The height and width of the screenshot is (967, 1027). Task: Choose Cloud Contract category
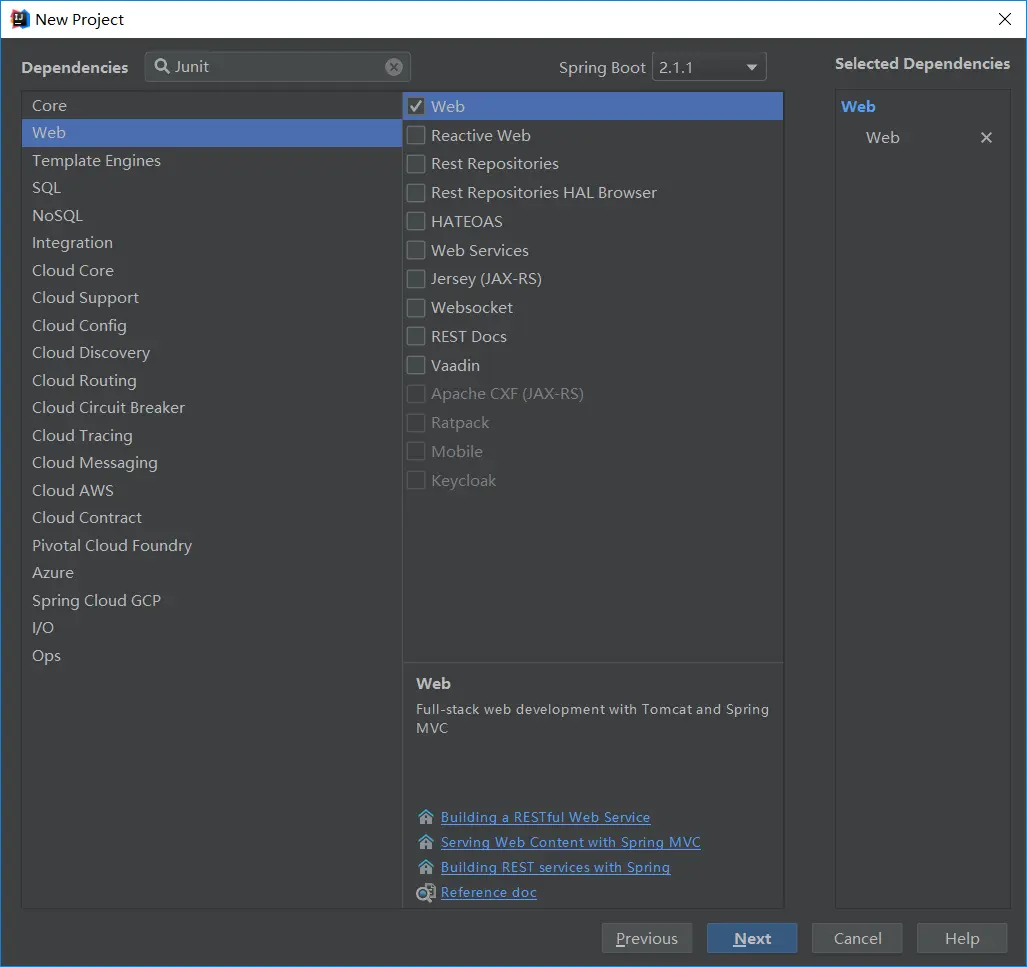(x=212, y=518)
